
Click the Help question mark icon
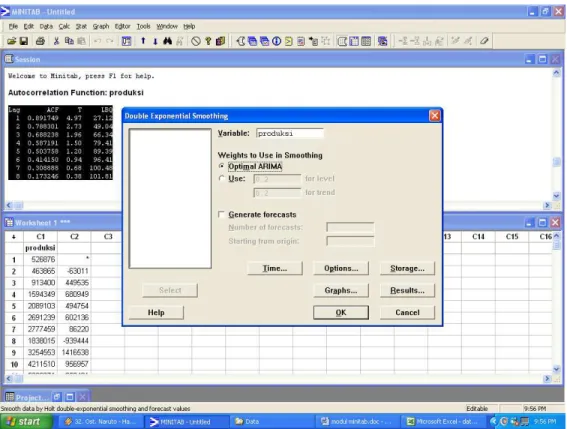click(208, 41)
